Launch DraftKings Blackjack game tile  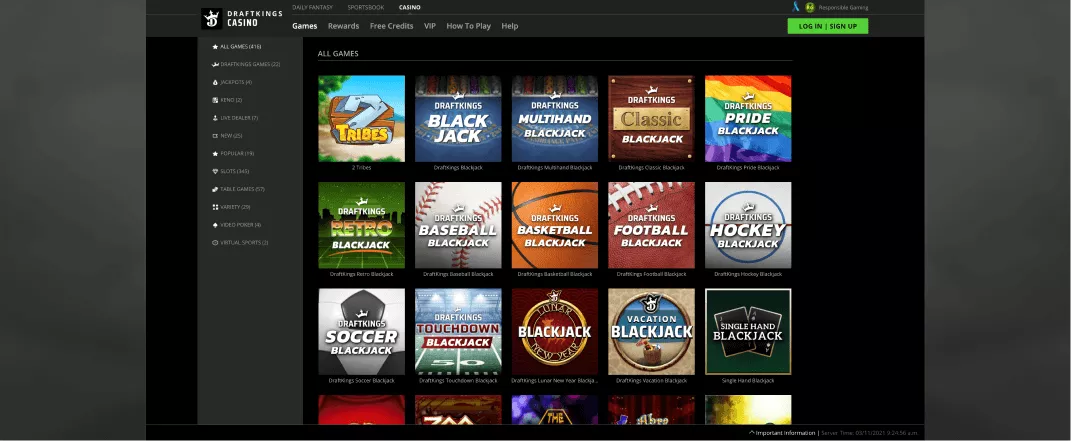point(458,118)
